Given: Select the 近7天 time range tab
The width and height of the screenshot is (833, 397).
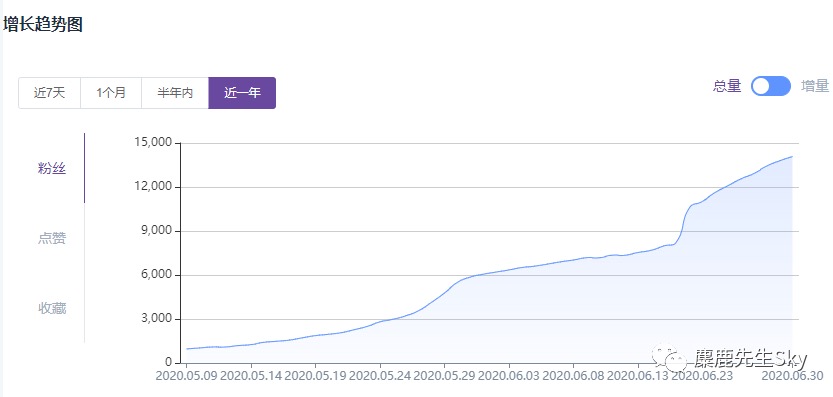Looking at the screenshot, I should tap(49, 93).
